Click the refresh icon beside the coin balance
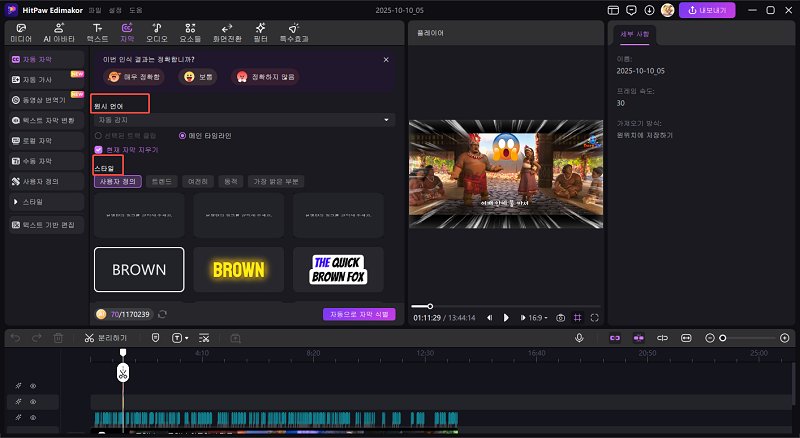The height and width of the screenshot is (438, 800). 162,314
